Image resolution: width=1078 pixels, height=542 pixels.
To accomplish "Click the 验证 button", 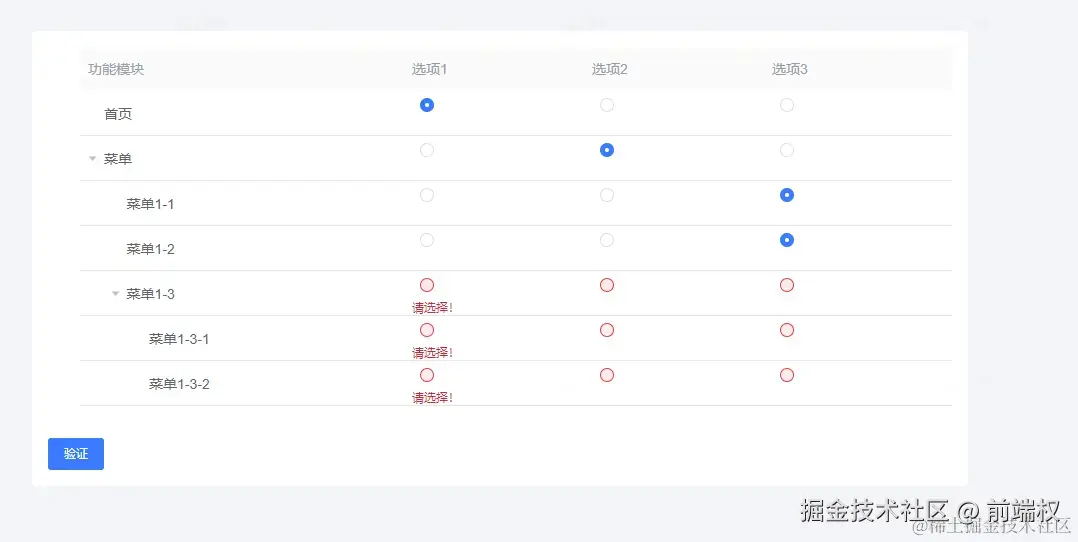I will click(x=76, y=454).
